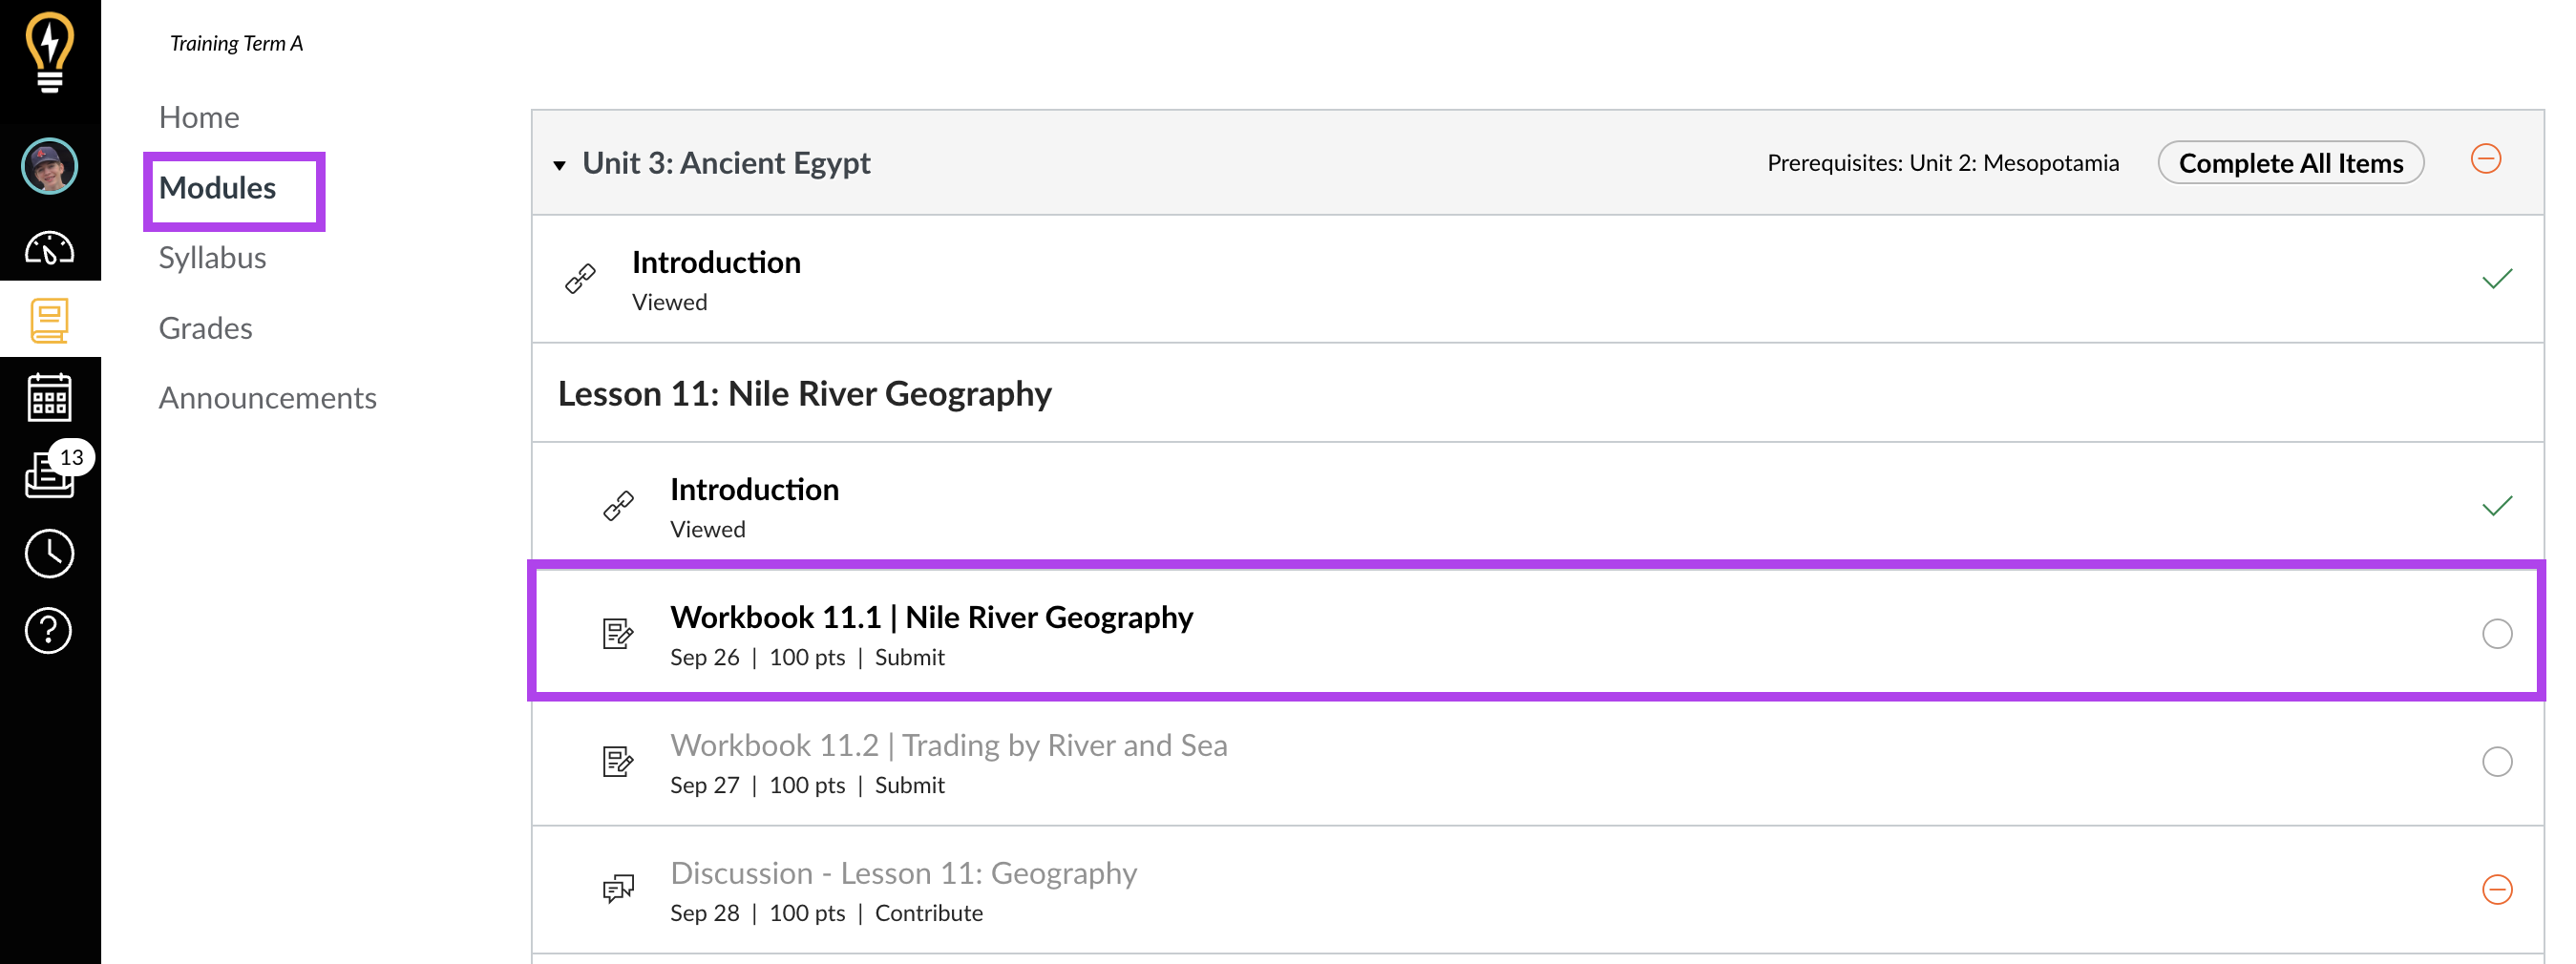Viewport: 2576px width, 964px height.
Task: Open Syllabus in the course menu
Action: 212,258
